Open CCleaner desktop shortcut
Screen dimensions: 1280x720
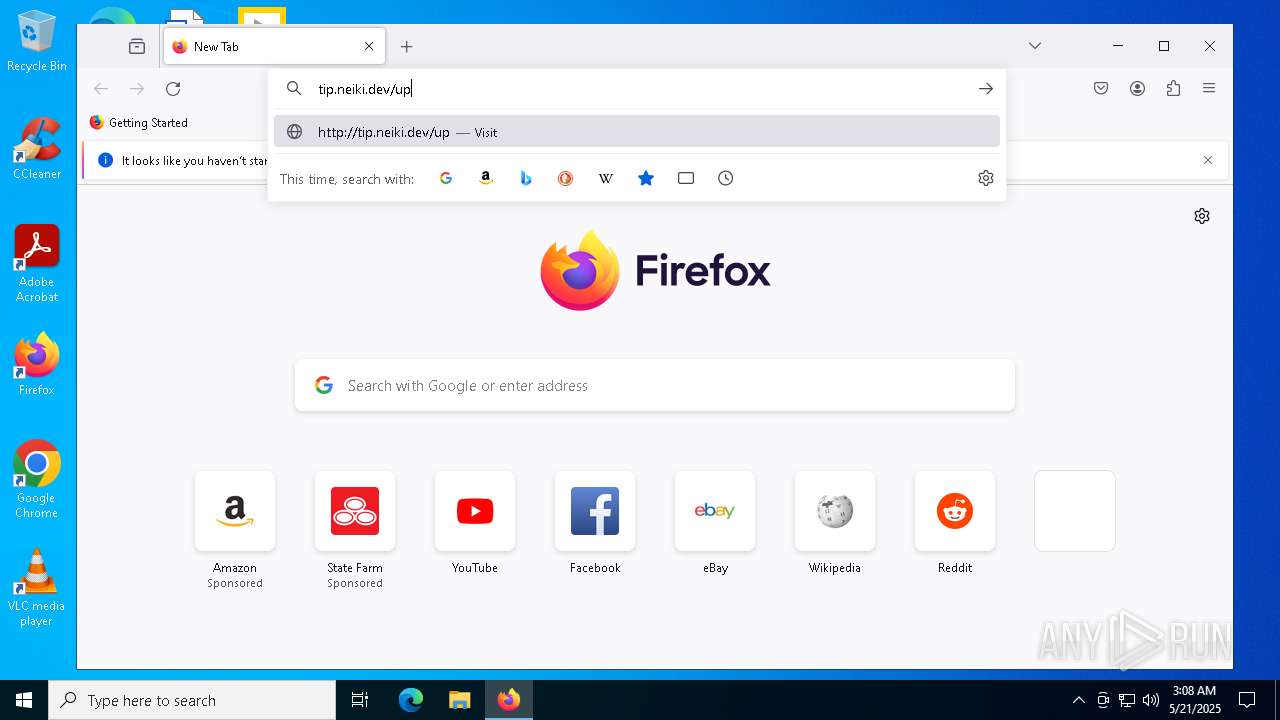pyautogui.click(x=37, y=148)
